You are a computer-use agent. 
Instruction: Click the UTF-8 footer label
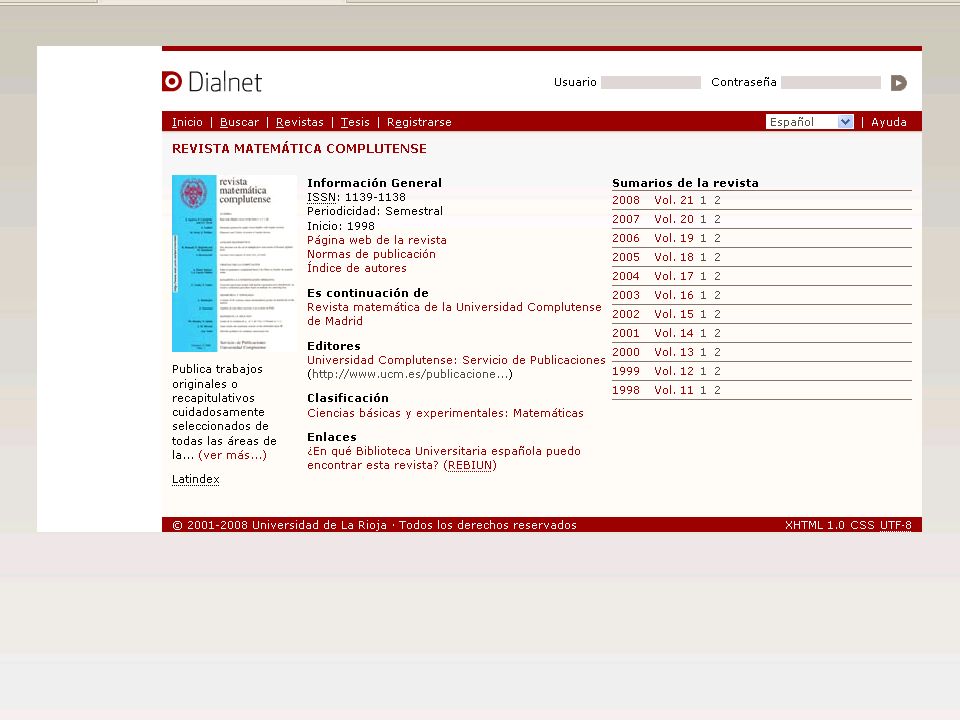click(x=896, y=525)
